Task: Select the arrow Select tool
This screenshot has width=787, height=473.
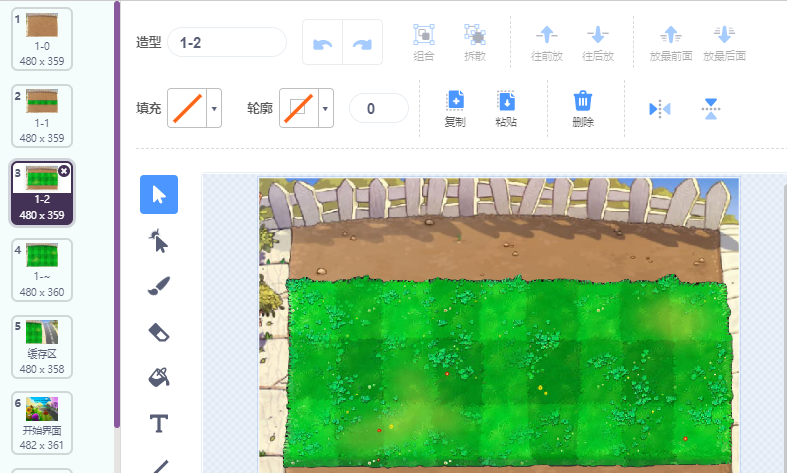Action: point(159,194)
